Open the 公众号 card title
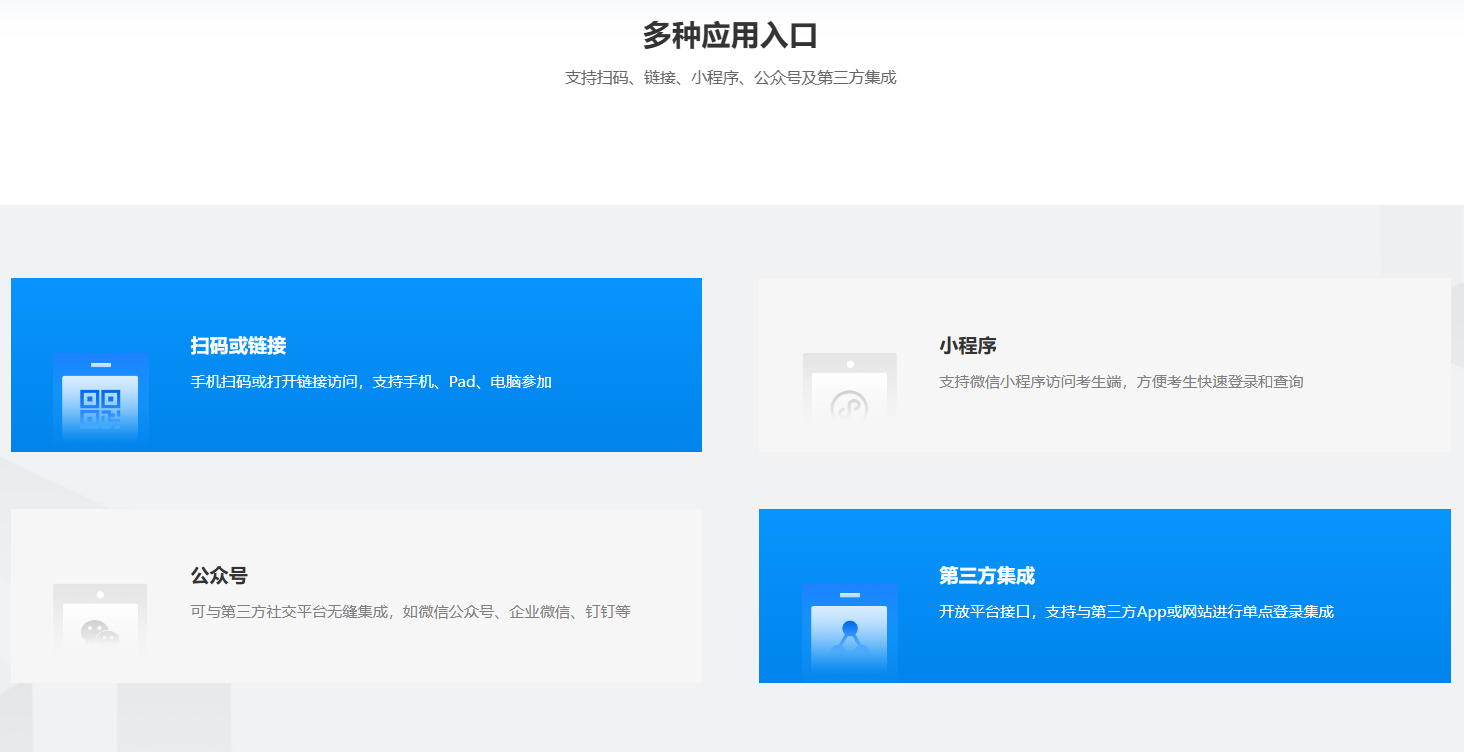The height and width of the screenshot is (752, 1464). coord(218,576)
